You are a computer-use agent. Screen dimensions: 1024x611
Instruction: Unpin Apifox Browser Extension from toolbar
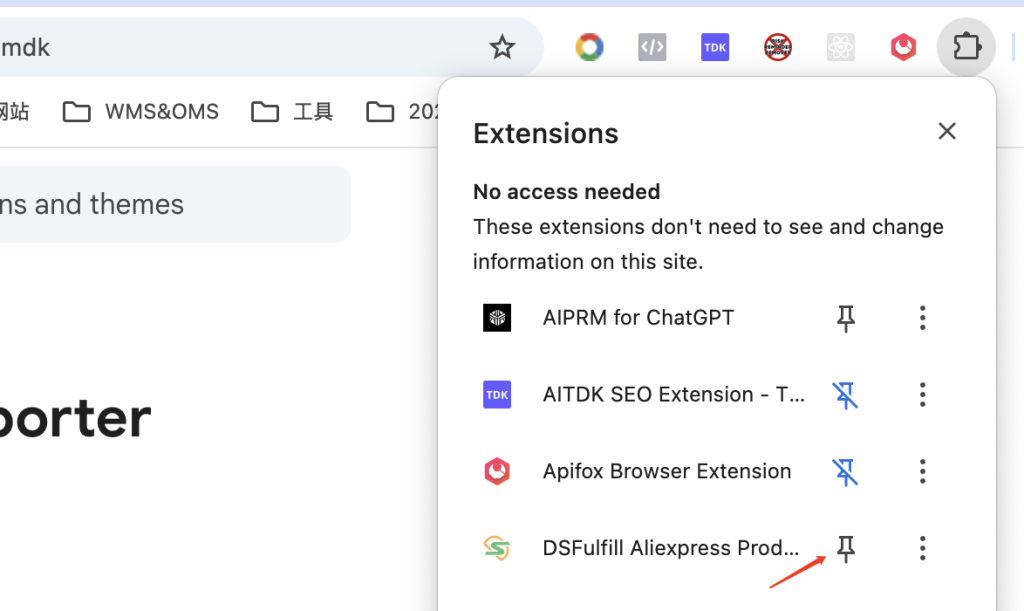[x=846, y=471]
